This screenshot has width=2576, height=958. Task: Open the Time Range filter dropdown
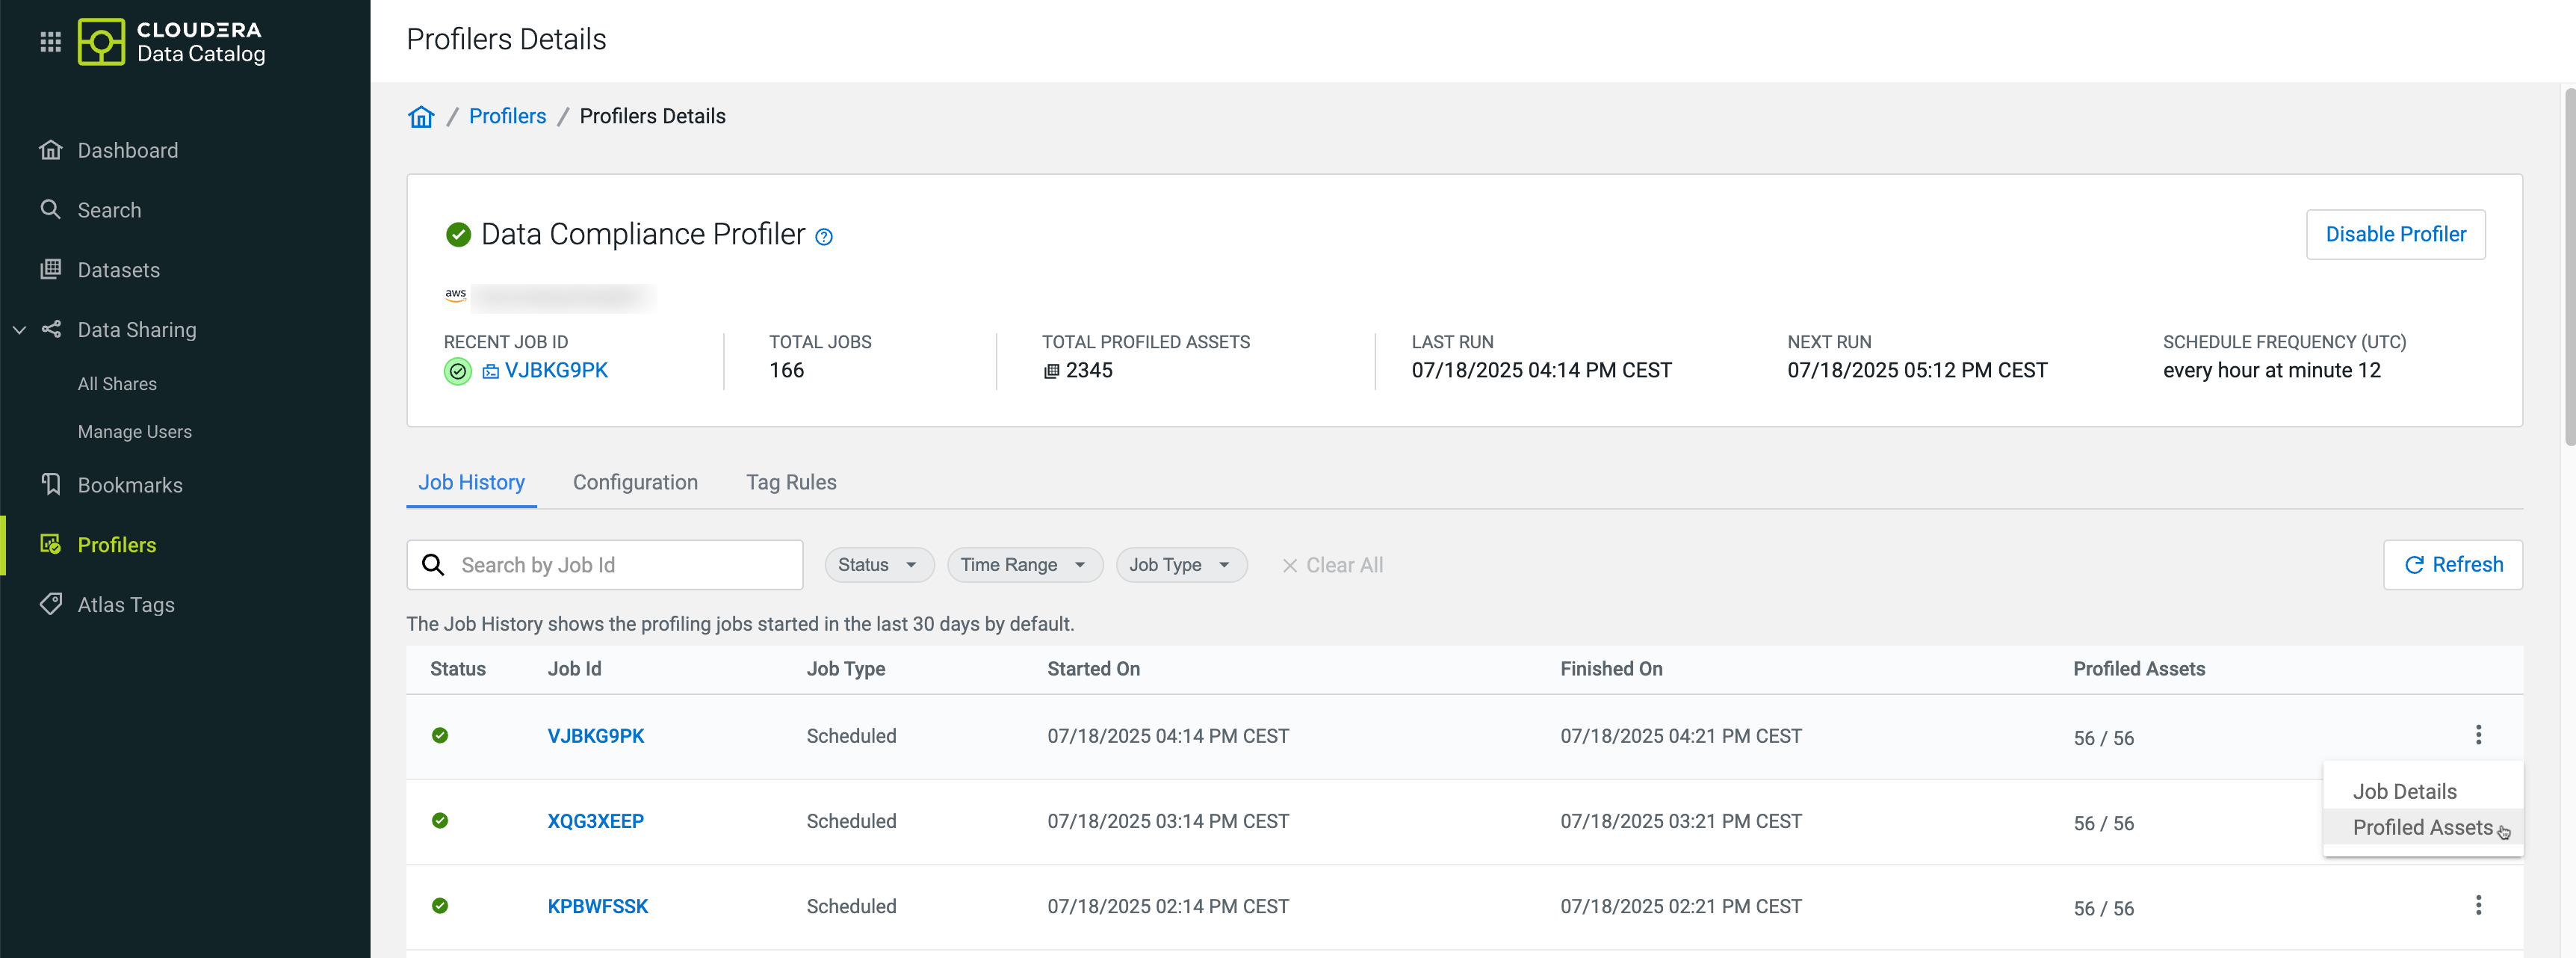[x=1023, y=565]
